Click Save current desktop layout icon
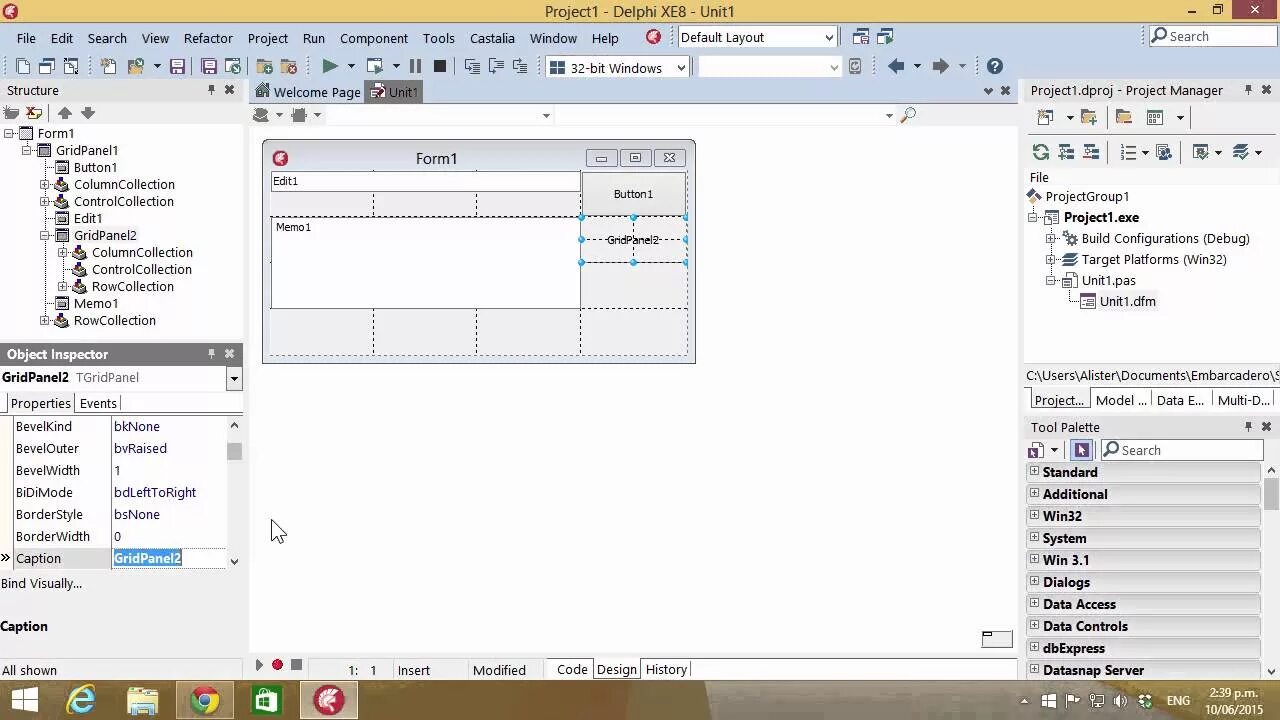Viewport: 1280px width, 720px height. [x=861, y=37]
